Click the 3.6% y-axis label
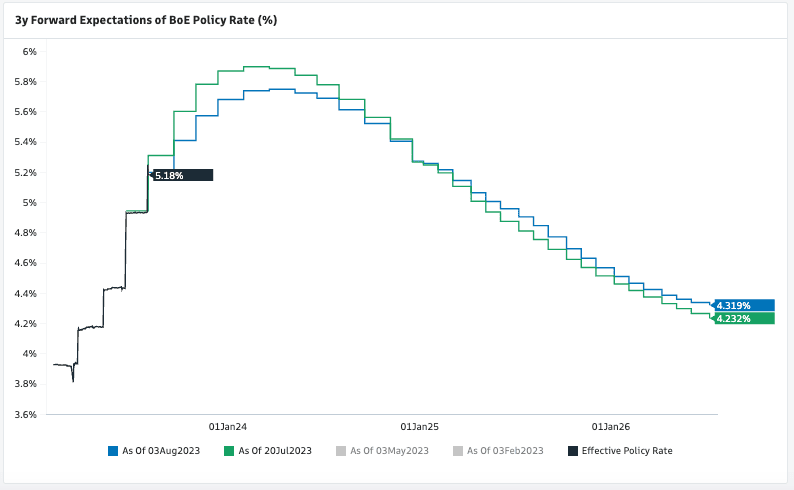Viewport: 794px width, 490px height. [x=25, y=414]
